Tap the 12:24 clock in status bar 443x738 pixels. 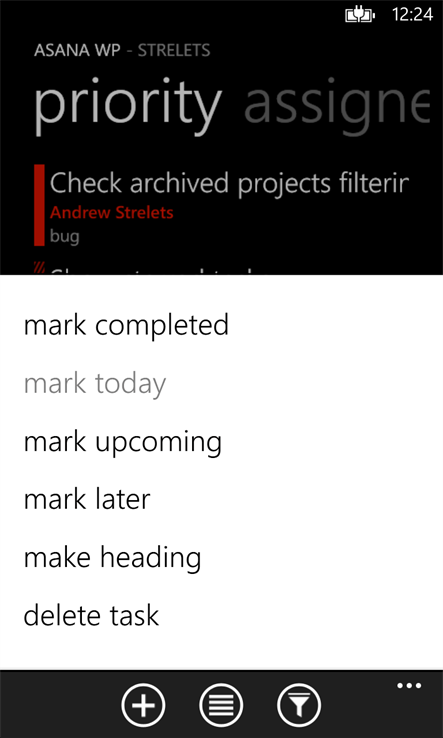click(412, 15)
